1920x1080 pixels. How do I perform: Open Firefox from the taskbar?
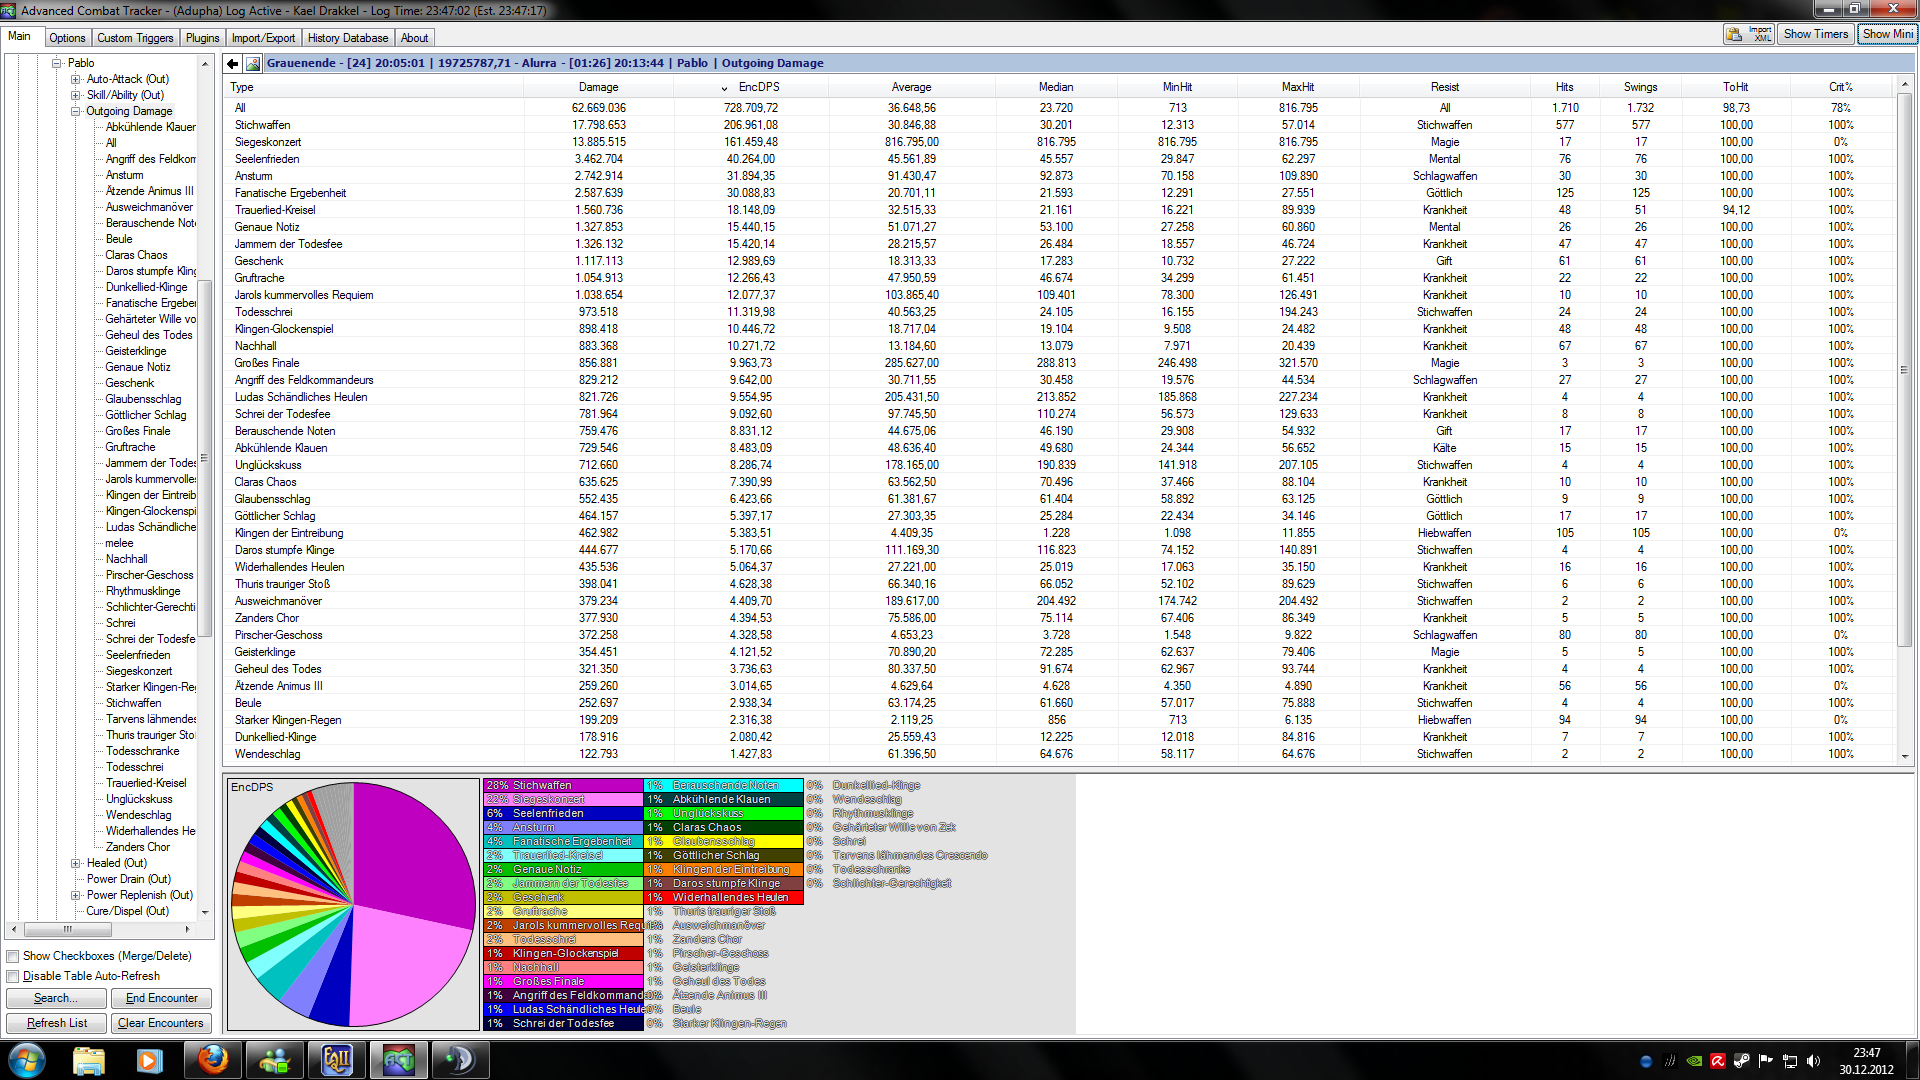(x=212, y=1060)
